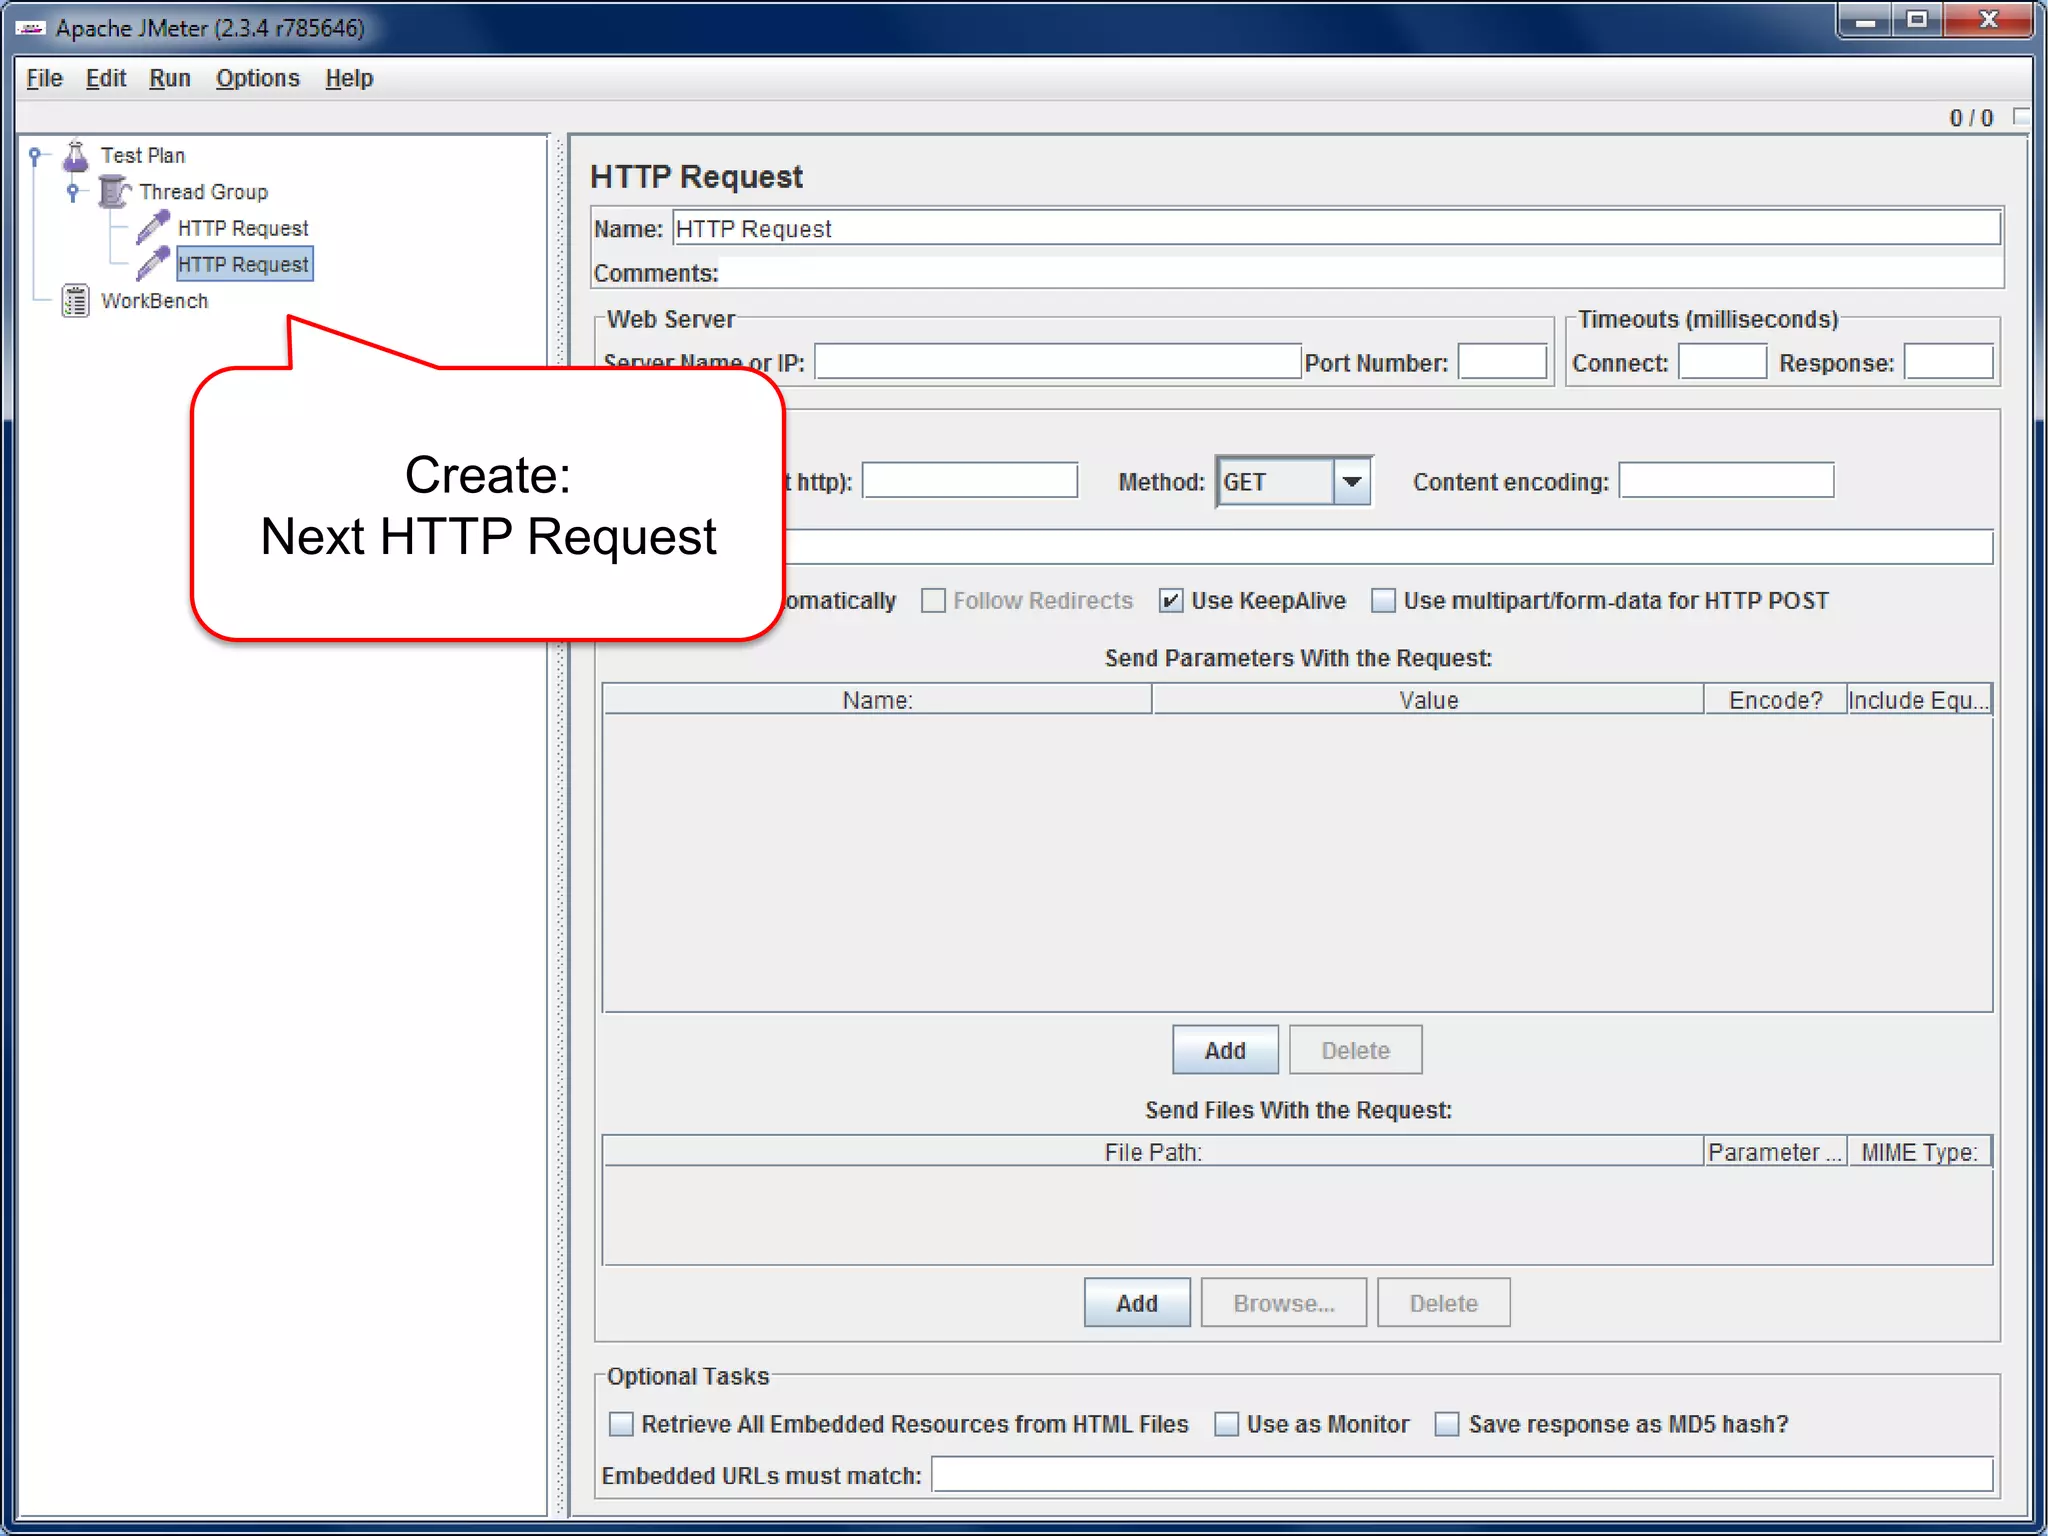Click the Name: column header in parameters table

coord(877,700)
